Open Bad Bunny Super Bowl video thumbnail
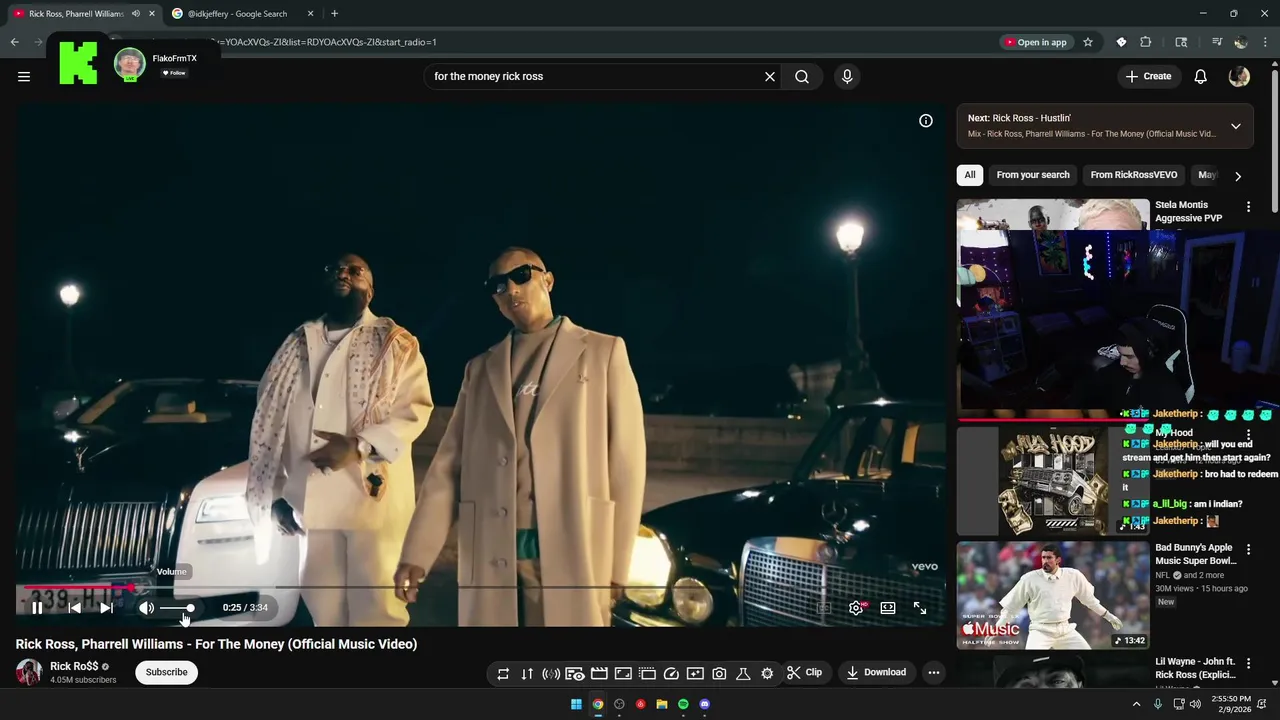 coord(1053,595)
